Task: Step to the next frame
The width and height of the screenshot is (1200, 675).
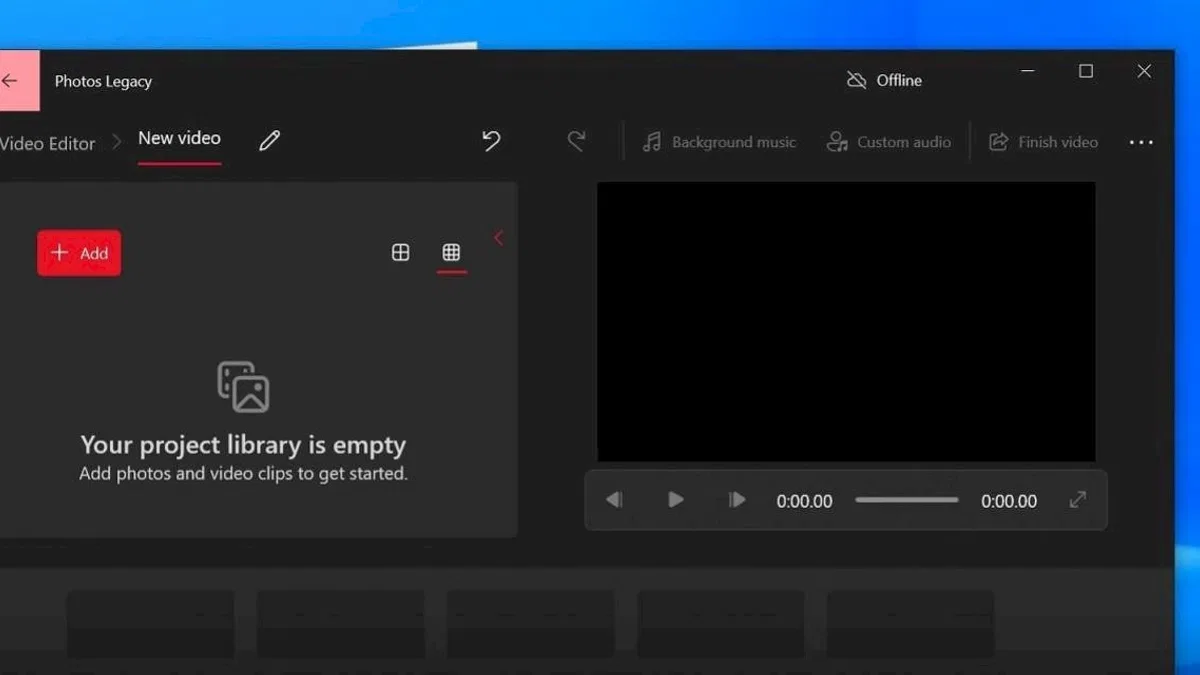Action: click(737, 500)
